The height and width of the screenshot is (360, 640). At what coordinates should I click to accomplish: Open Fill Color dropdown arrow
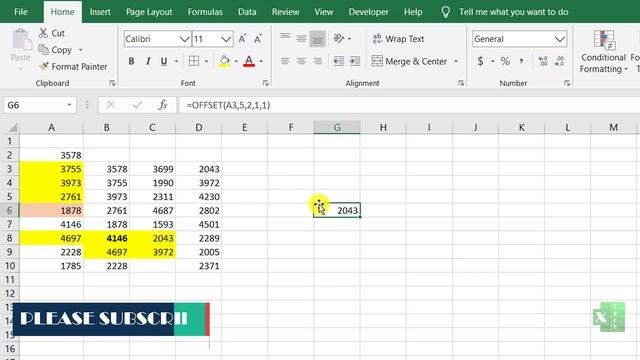click(236, 61)
